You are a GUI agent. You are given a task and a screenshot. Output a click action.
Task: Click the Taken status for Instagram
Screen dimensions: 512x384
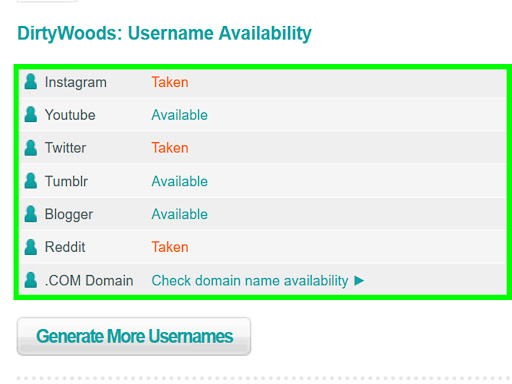tap(170, 82)
